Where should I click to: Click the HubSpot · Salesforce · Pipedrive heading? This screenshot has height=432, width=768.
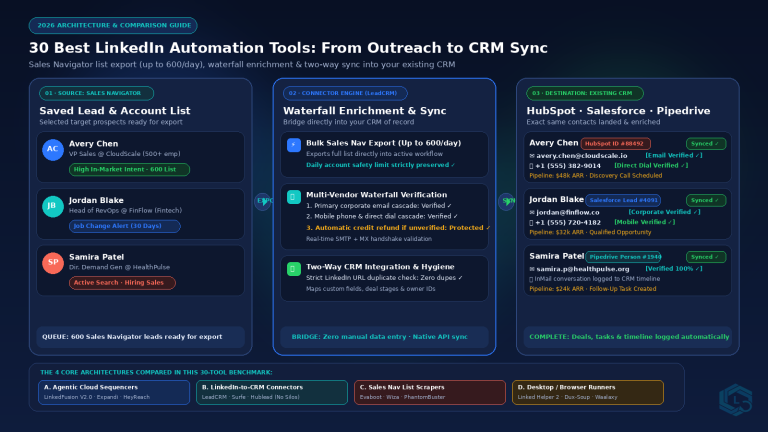tap(618, 111)
